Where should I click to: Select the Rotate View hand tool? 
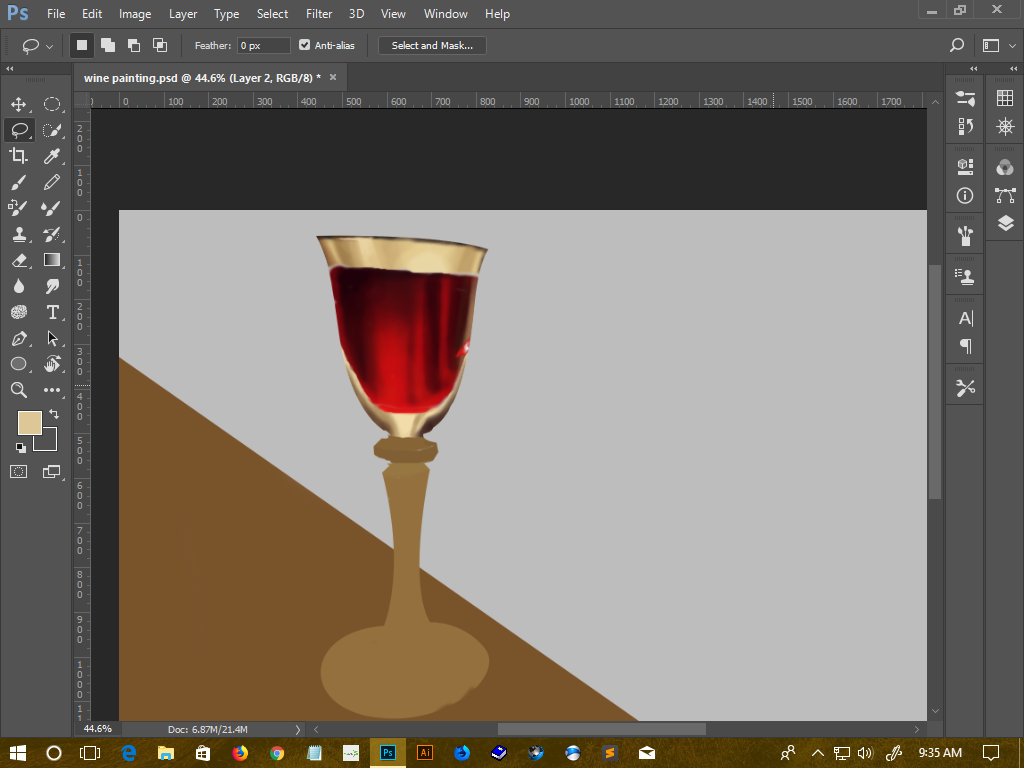[52, 364]
